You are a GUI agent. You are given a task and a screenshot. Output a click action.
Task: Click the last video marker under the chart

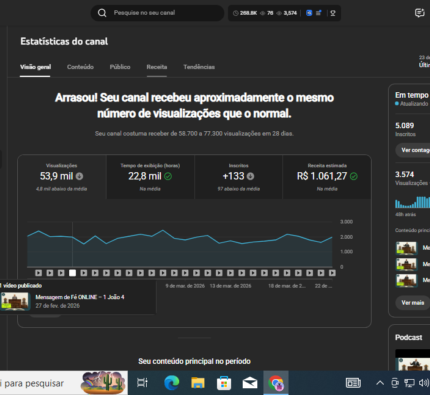[x=332, y=273]
